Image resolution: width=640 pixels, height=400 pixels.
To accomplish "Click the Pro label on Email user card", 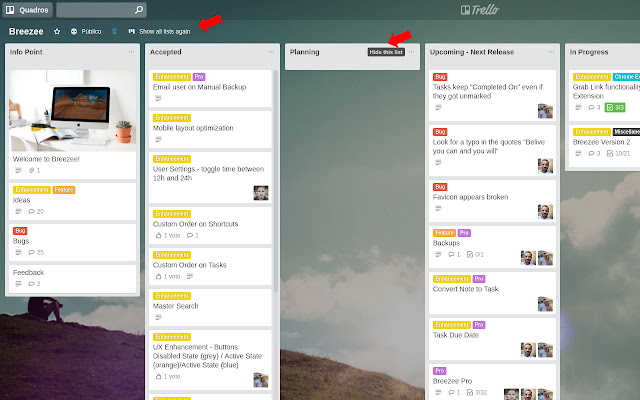I will (199, 77).
